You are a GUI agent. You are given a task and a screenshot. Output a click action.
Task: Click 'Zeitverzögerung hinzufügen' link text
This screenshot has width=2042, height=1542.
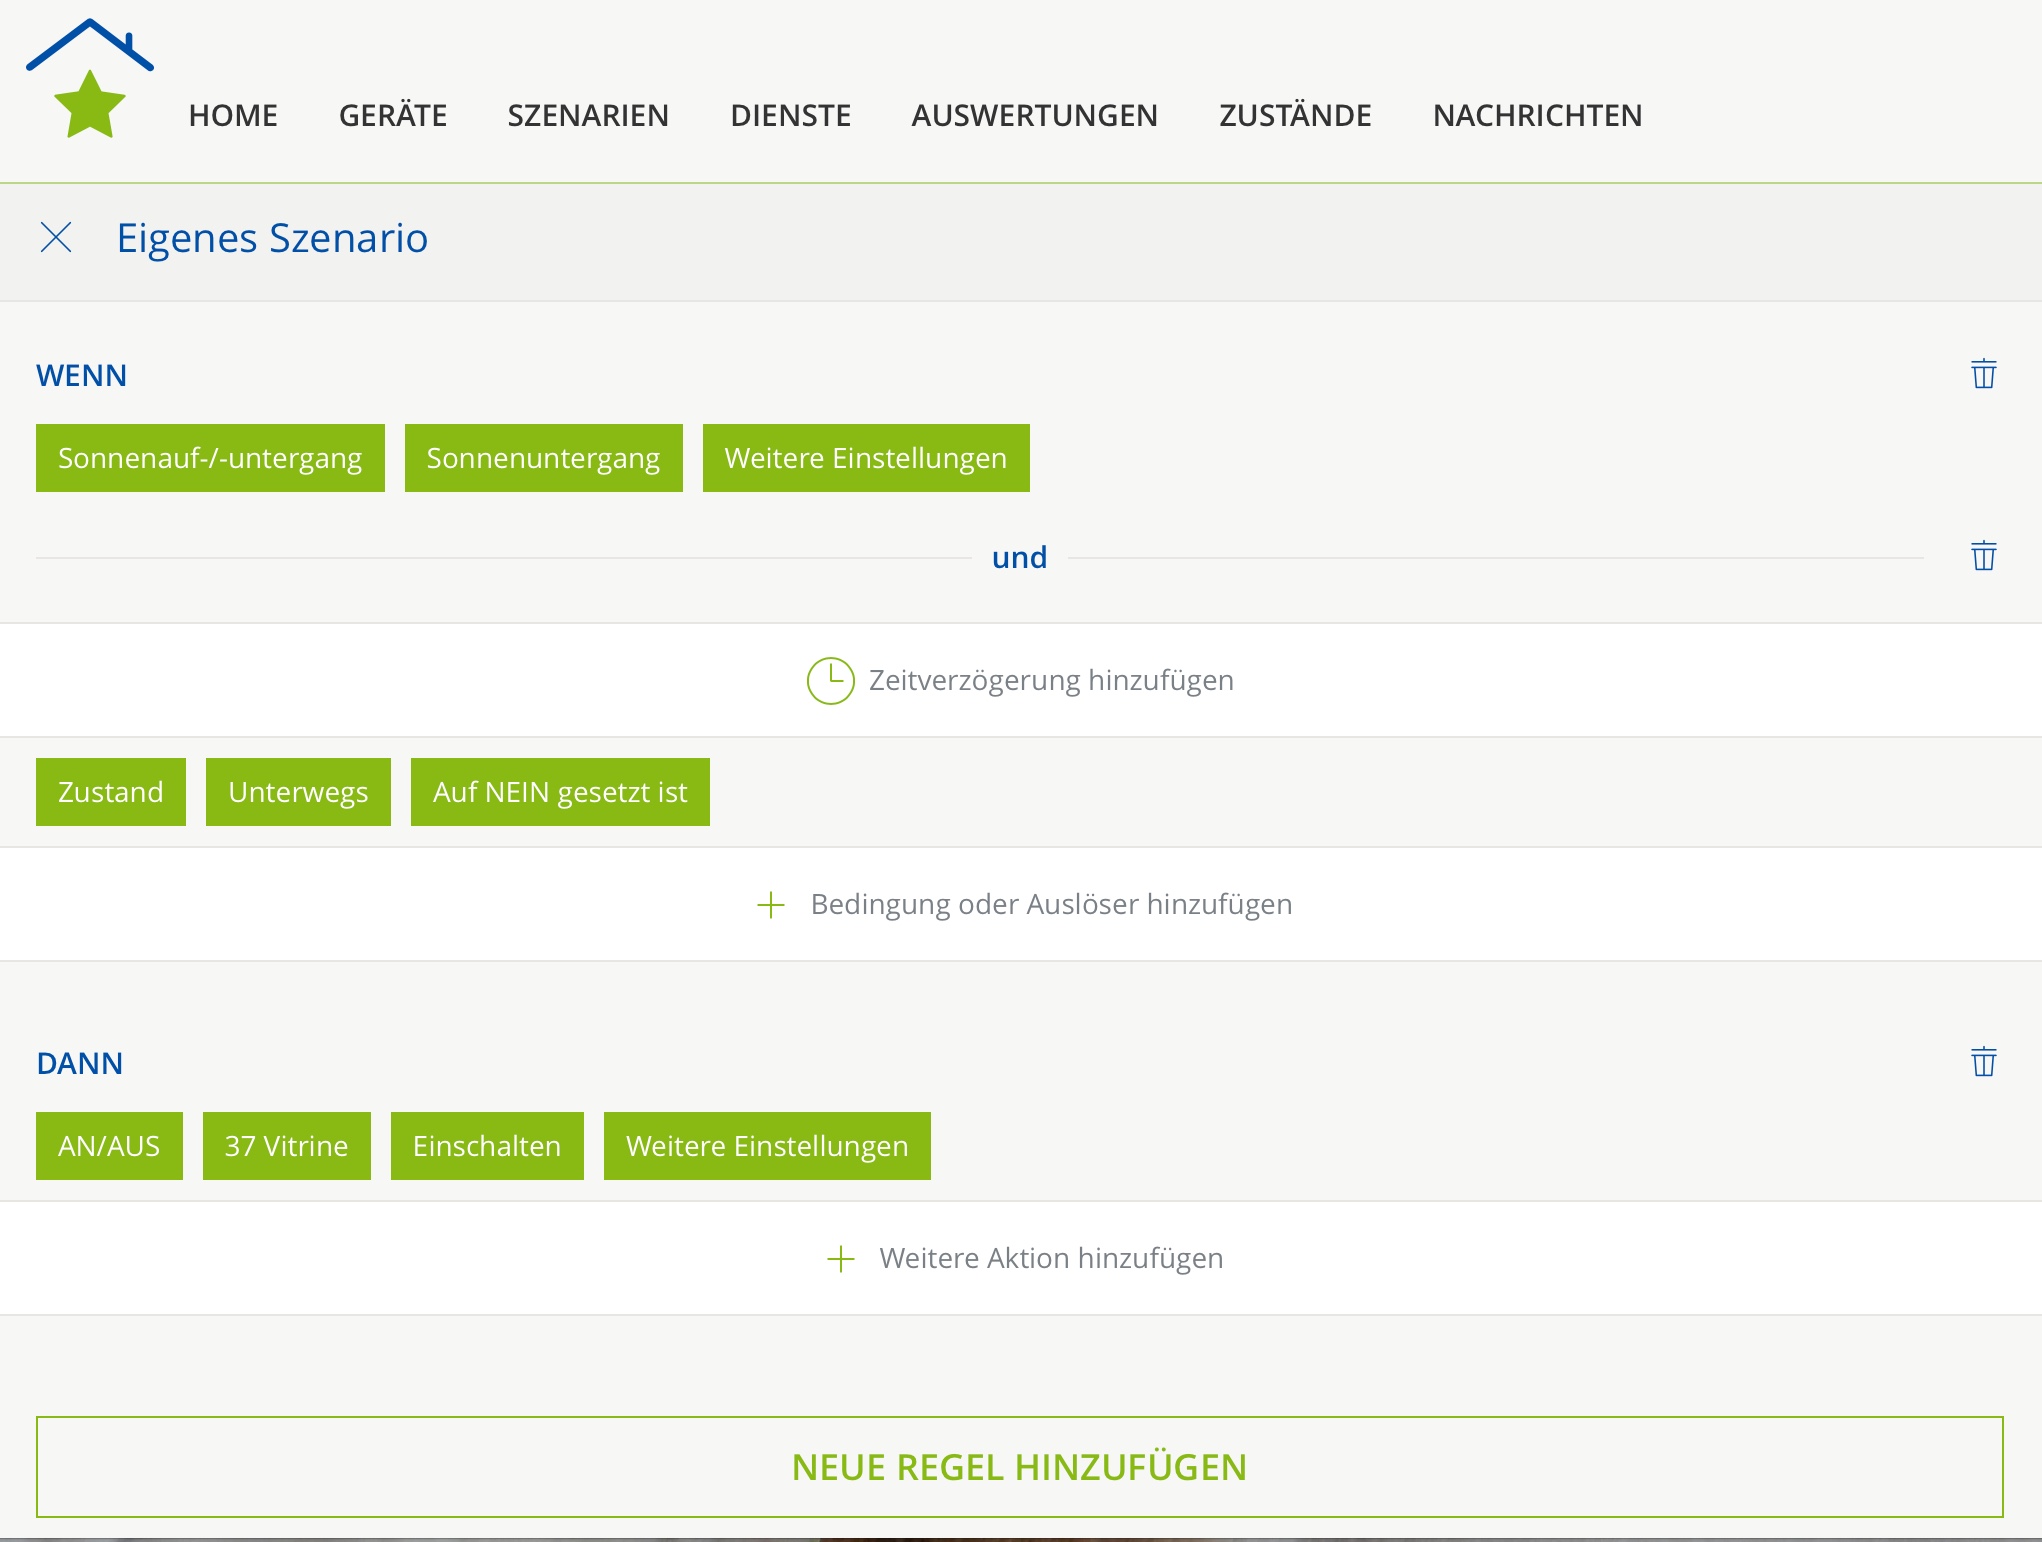(x=1050, y=681)
